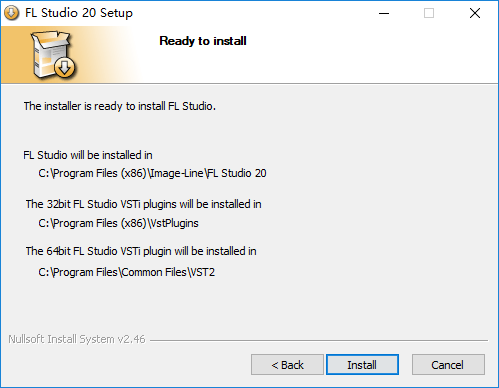Click the Common Files\VST2 path text
Screen dimensions: 499x388
[x=126, y=272]
